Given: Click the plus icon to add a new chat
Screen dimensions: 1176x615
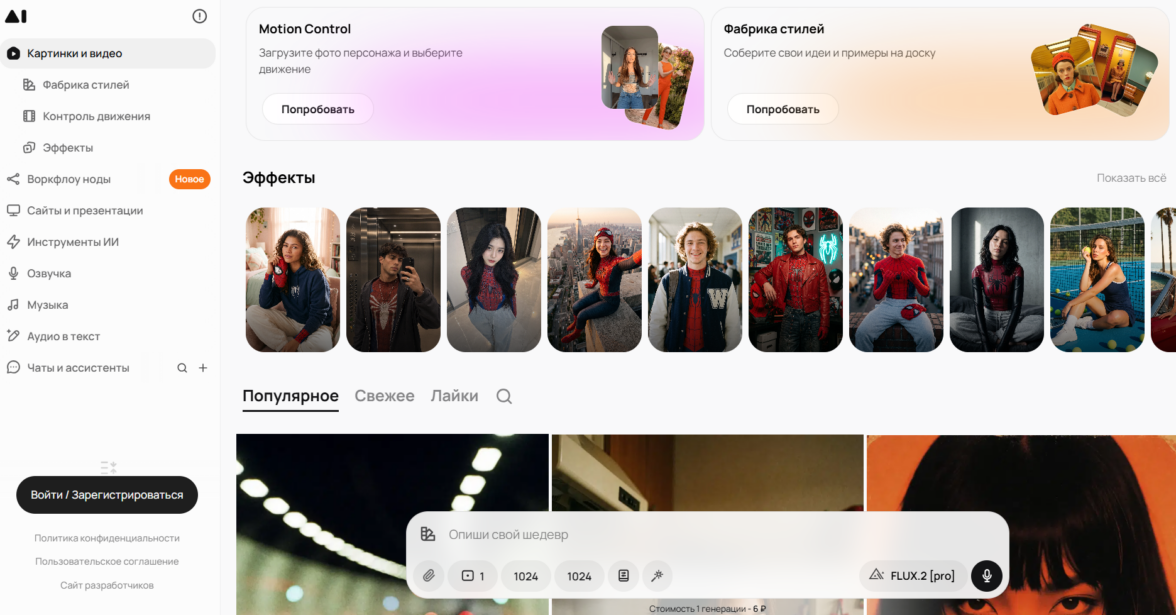Looking at the screenshot, I should 203,368.
